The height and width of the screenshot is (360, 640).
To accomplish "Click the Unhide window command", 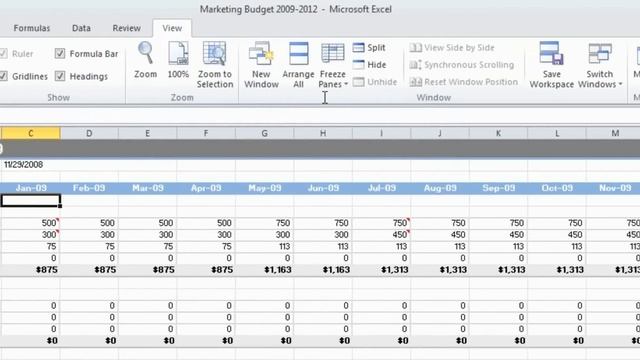I will [x=375, y=82].
